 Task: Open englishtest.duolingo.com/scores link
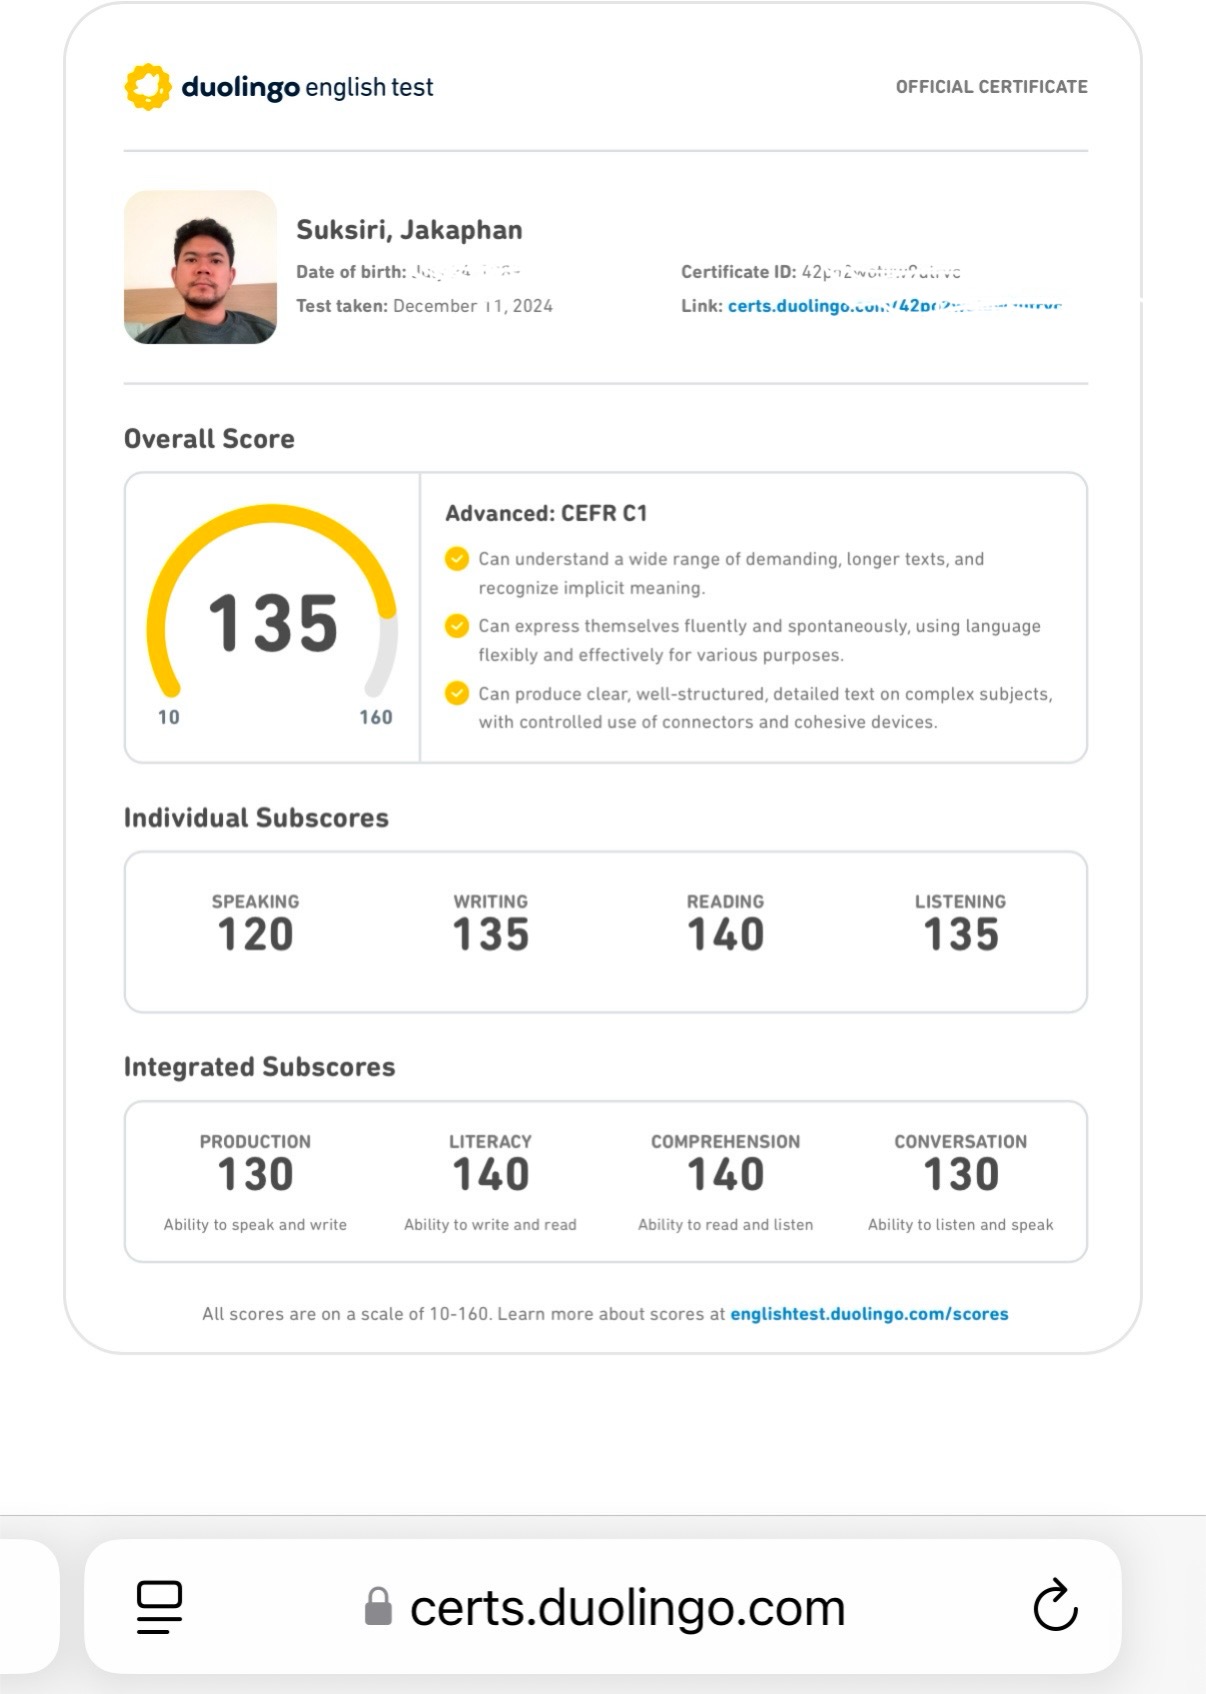pyautogui.click(x=869, y=1314)
